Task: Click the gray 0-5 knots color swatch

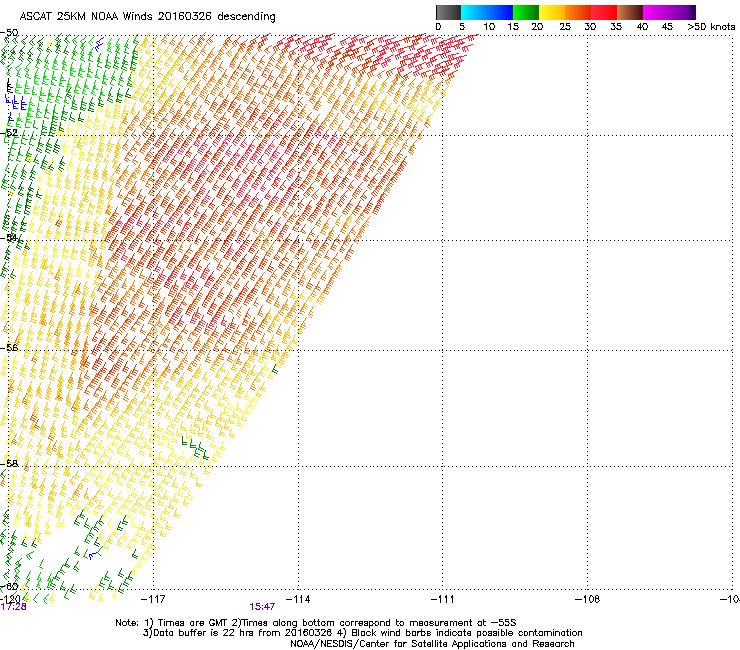Action: tap(448, 12)
